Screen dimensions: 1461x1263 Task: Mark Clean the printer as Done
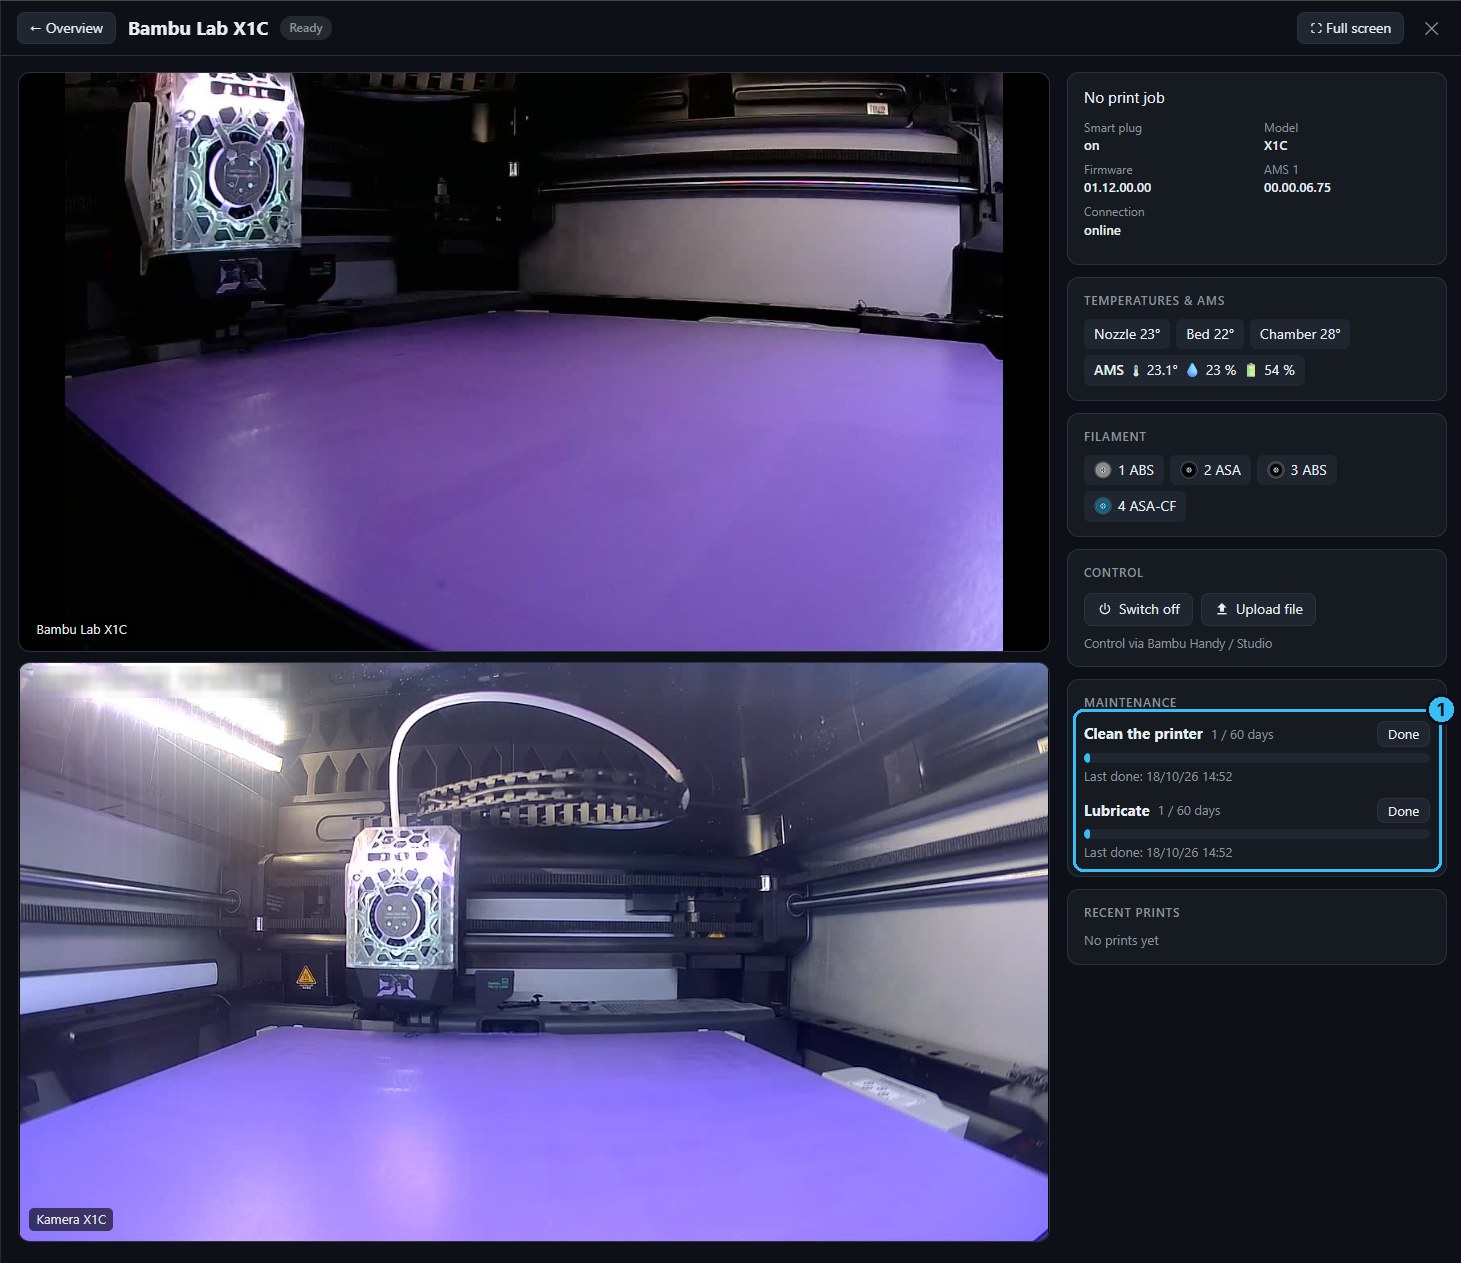tap(1403, 734)
